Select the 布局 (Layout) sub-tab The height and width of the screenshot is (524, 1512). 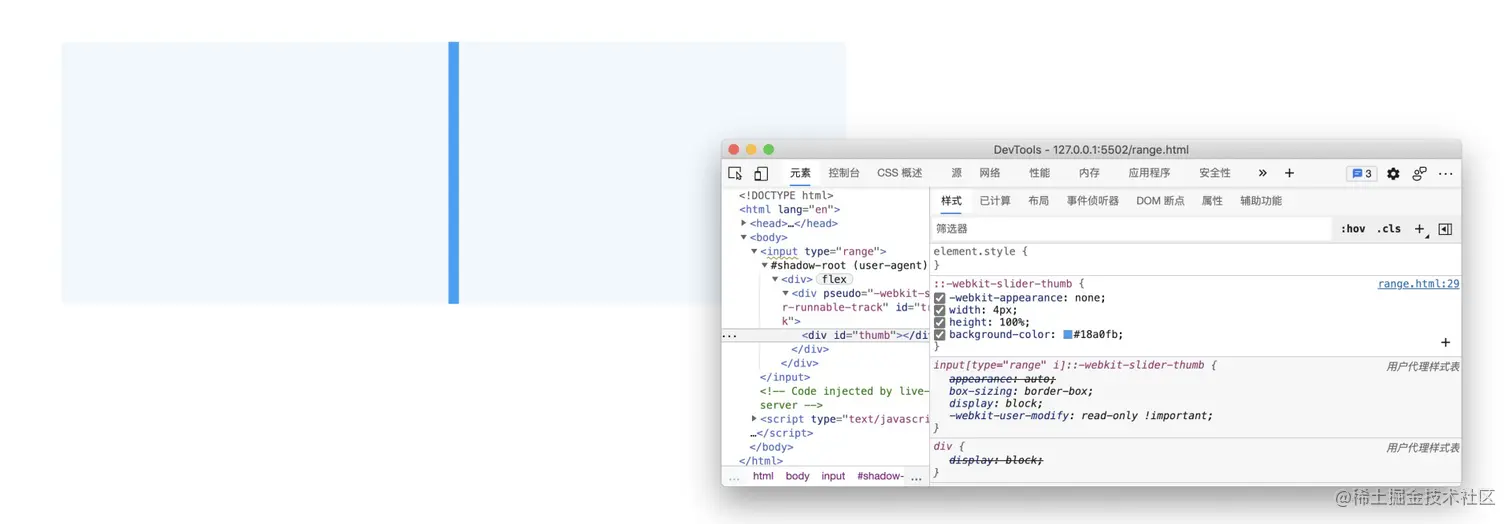pos(1039,201)
